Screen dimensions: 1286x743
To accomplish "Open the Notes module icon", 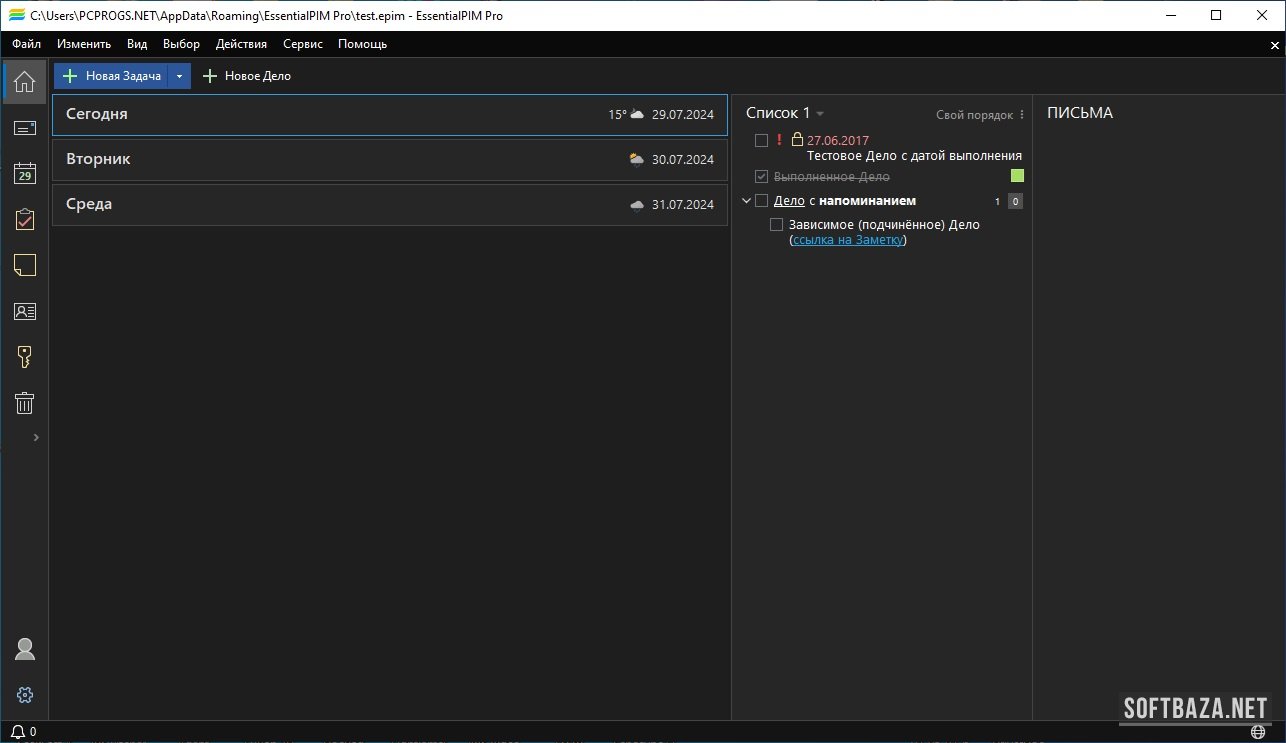I will click(25, 265).
